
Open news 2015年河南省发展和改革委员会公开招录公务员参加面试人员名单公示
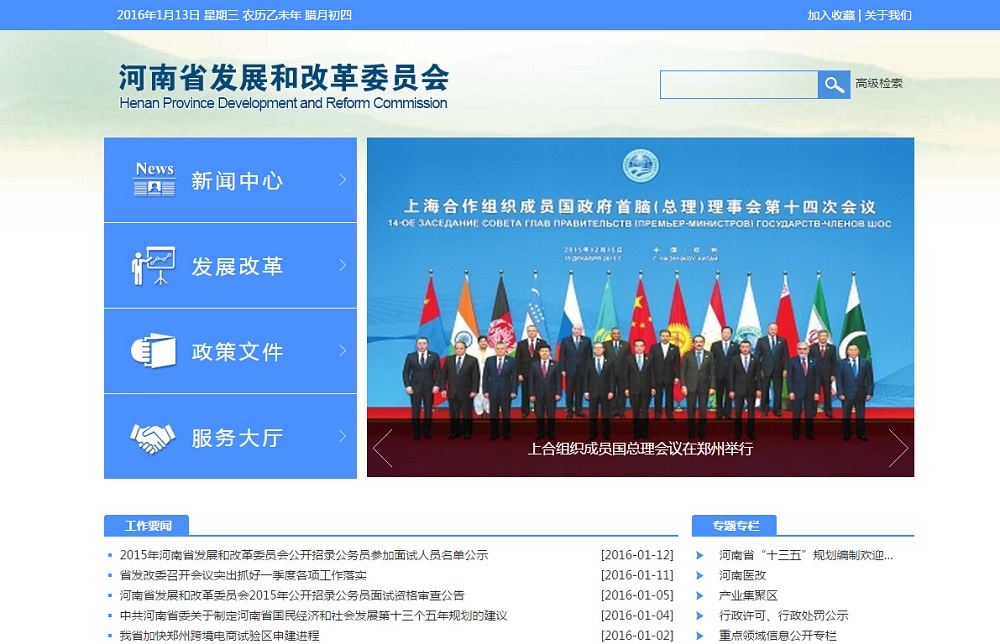click(x=304, y=555)
